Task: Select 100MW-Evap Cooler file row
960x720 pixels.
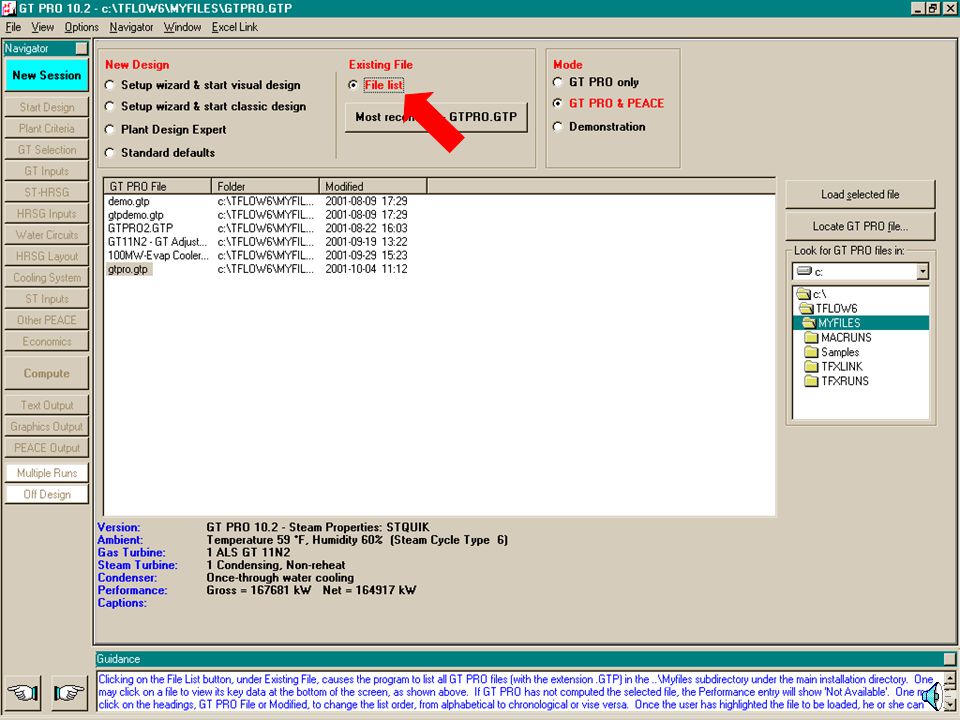Action: pyautogui.click(x=158, y=255)
